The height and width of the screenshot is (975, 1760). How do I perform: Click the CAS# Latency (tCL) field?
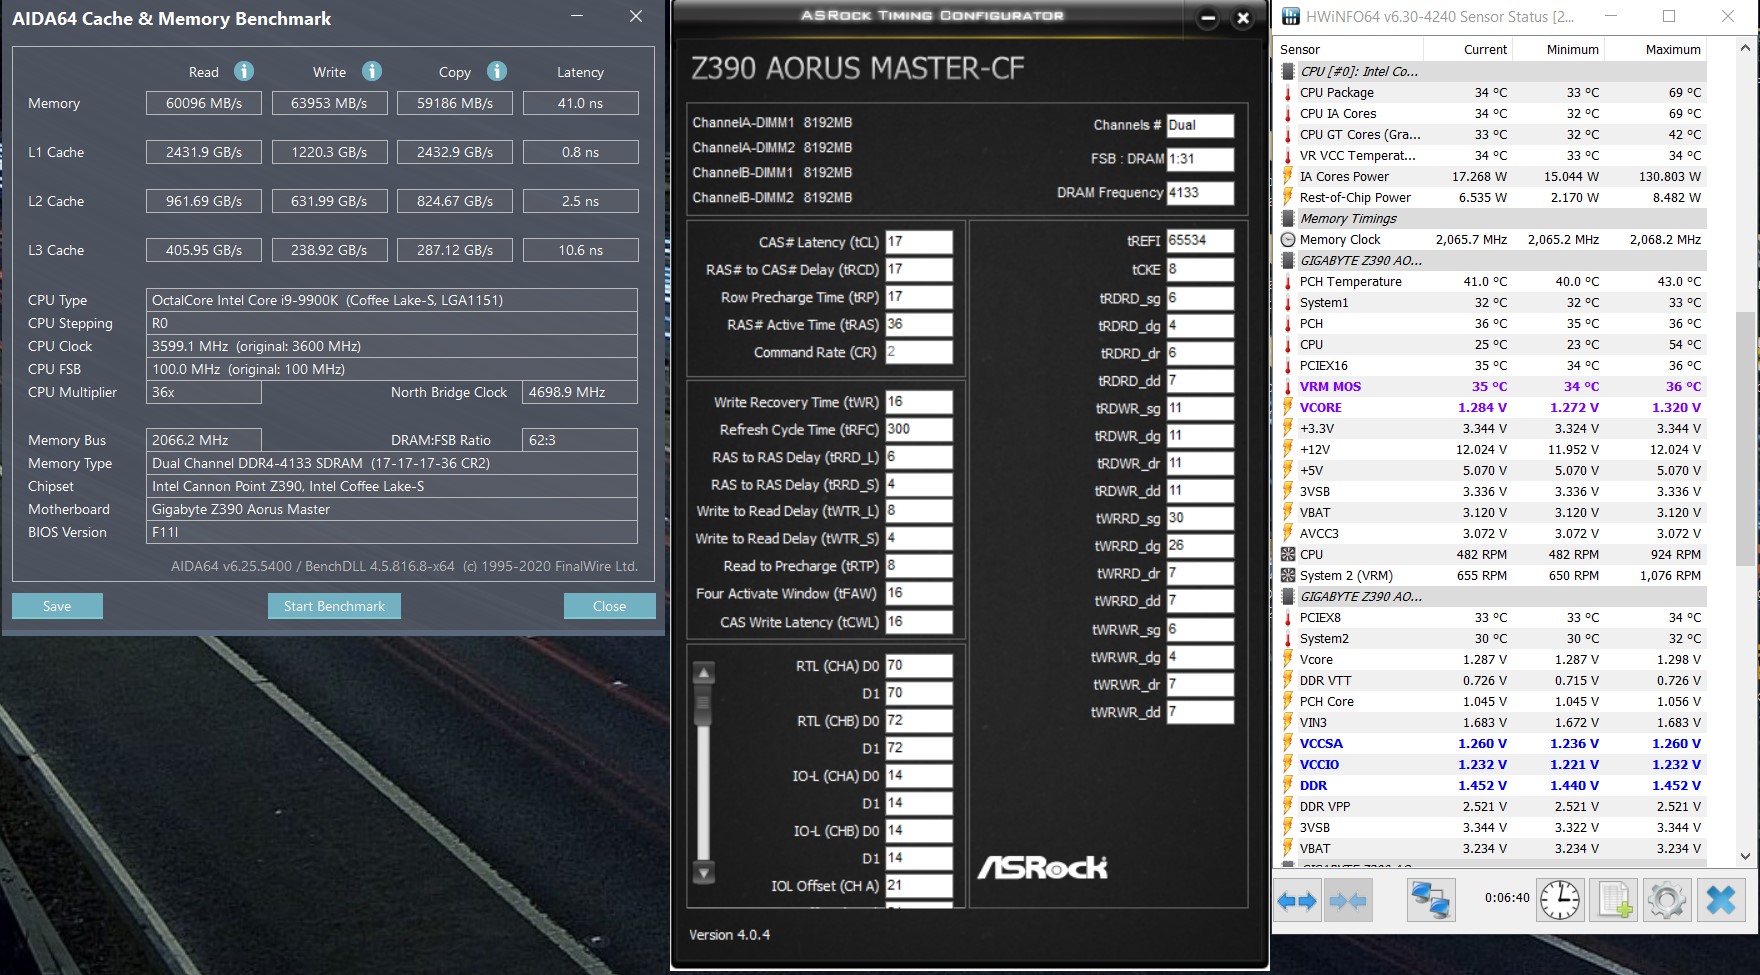[x=919, y=242]
